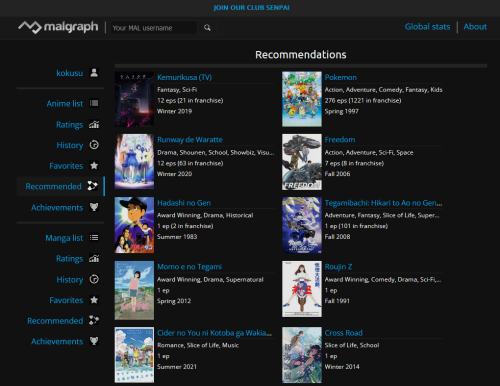Click the Manga list icon

(94, 238)
